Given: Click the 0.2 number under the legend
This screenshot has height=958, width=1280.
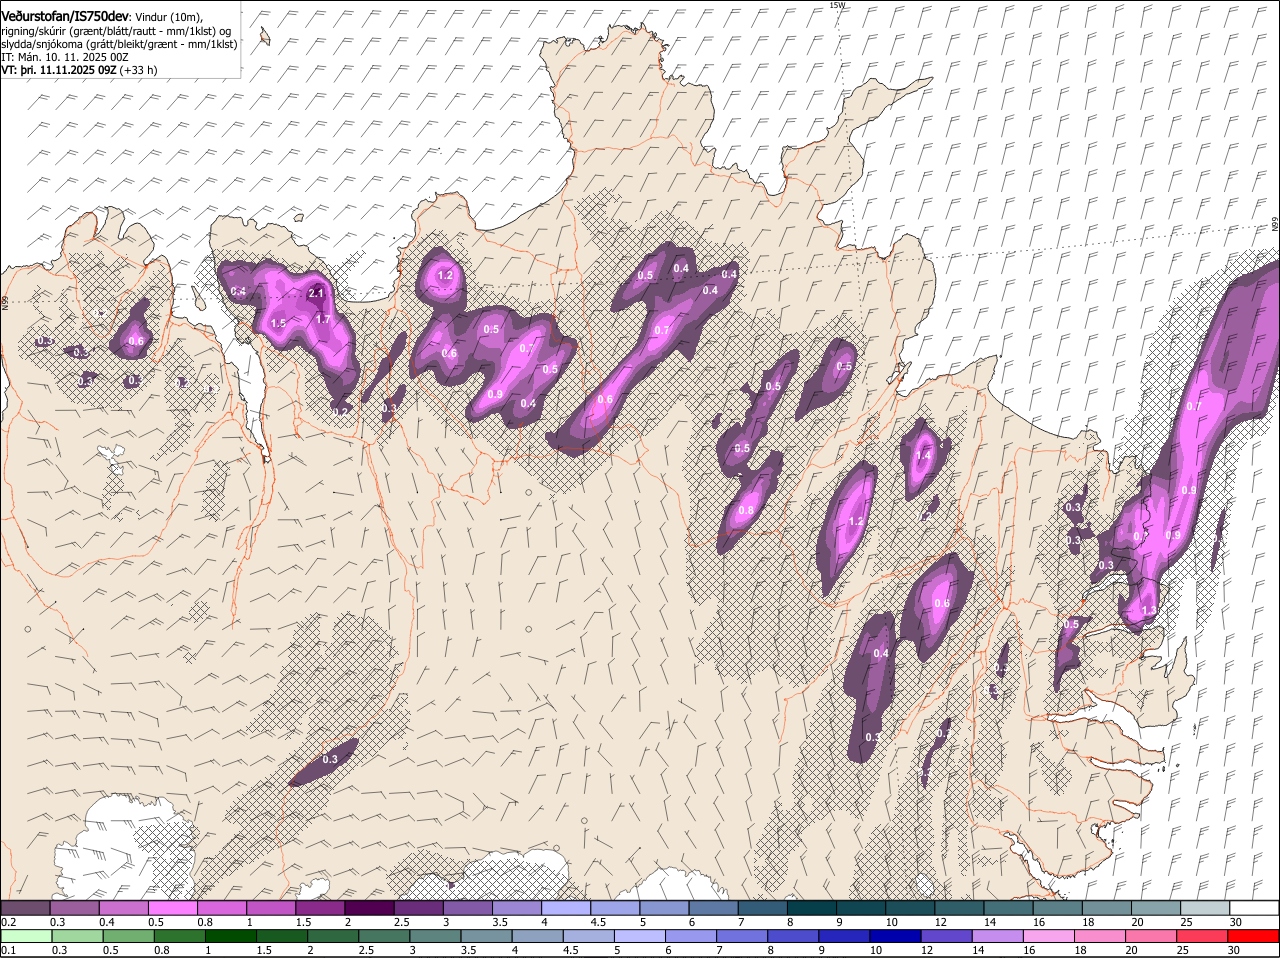Looking at the screenshot, I should 8,921.
